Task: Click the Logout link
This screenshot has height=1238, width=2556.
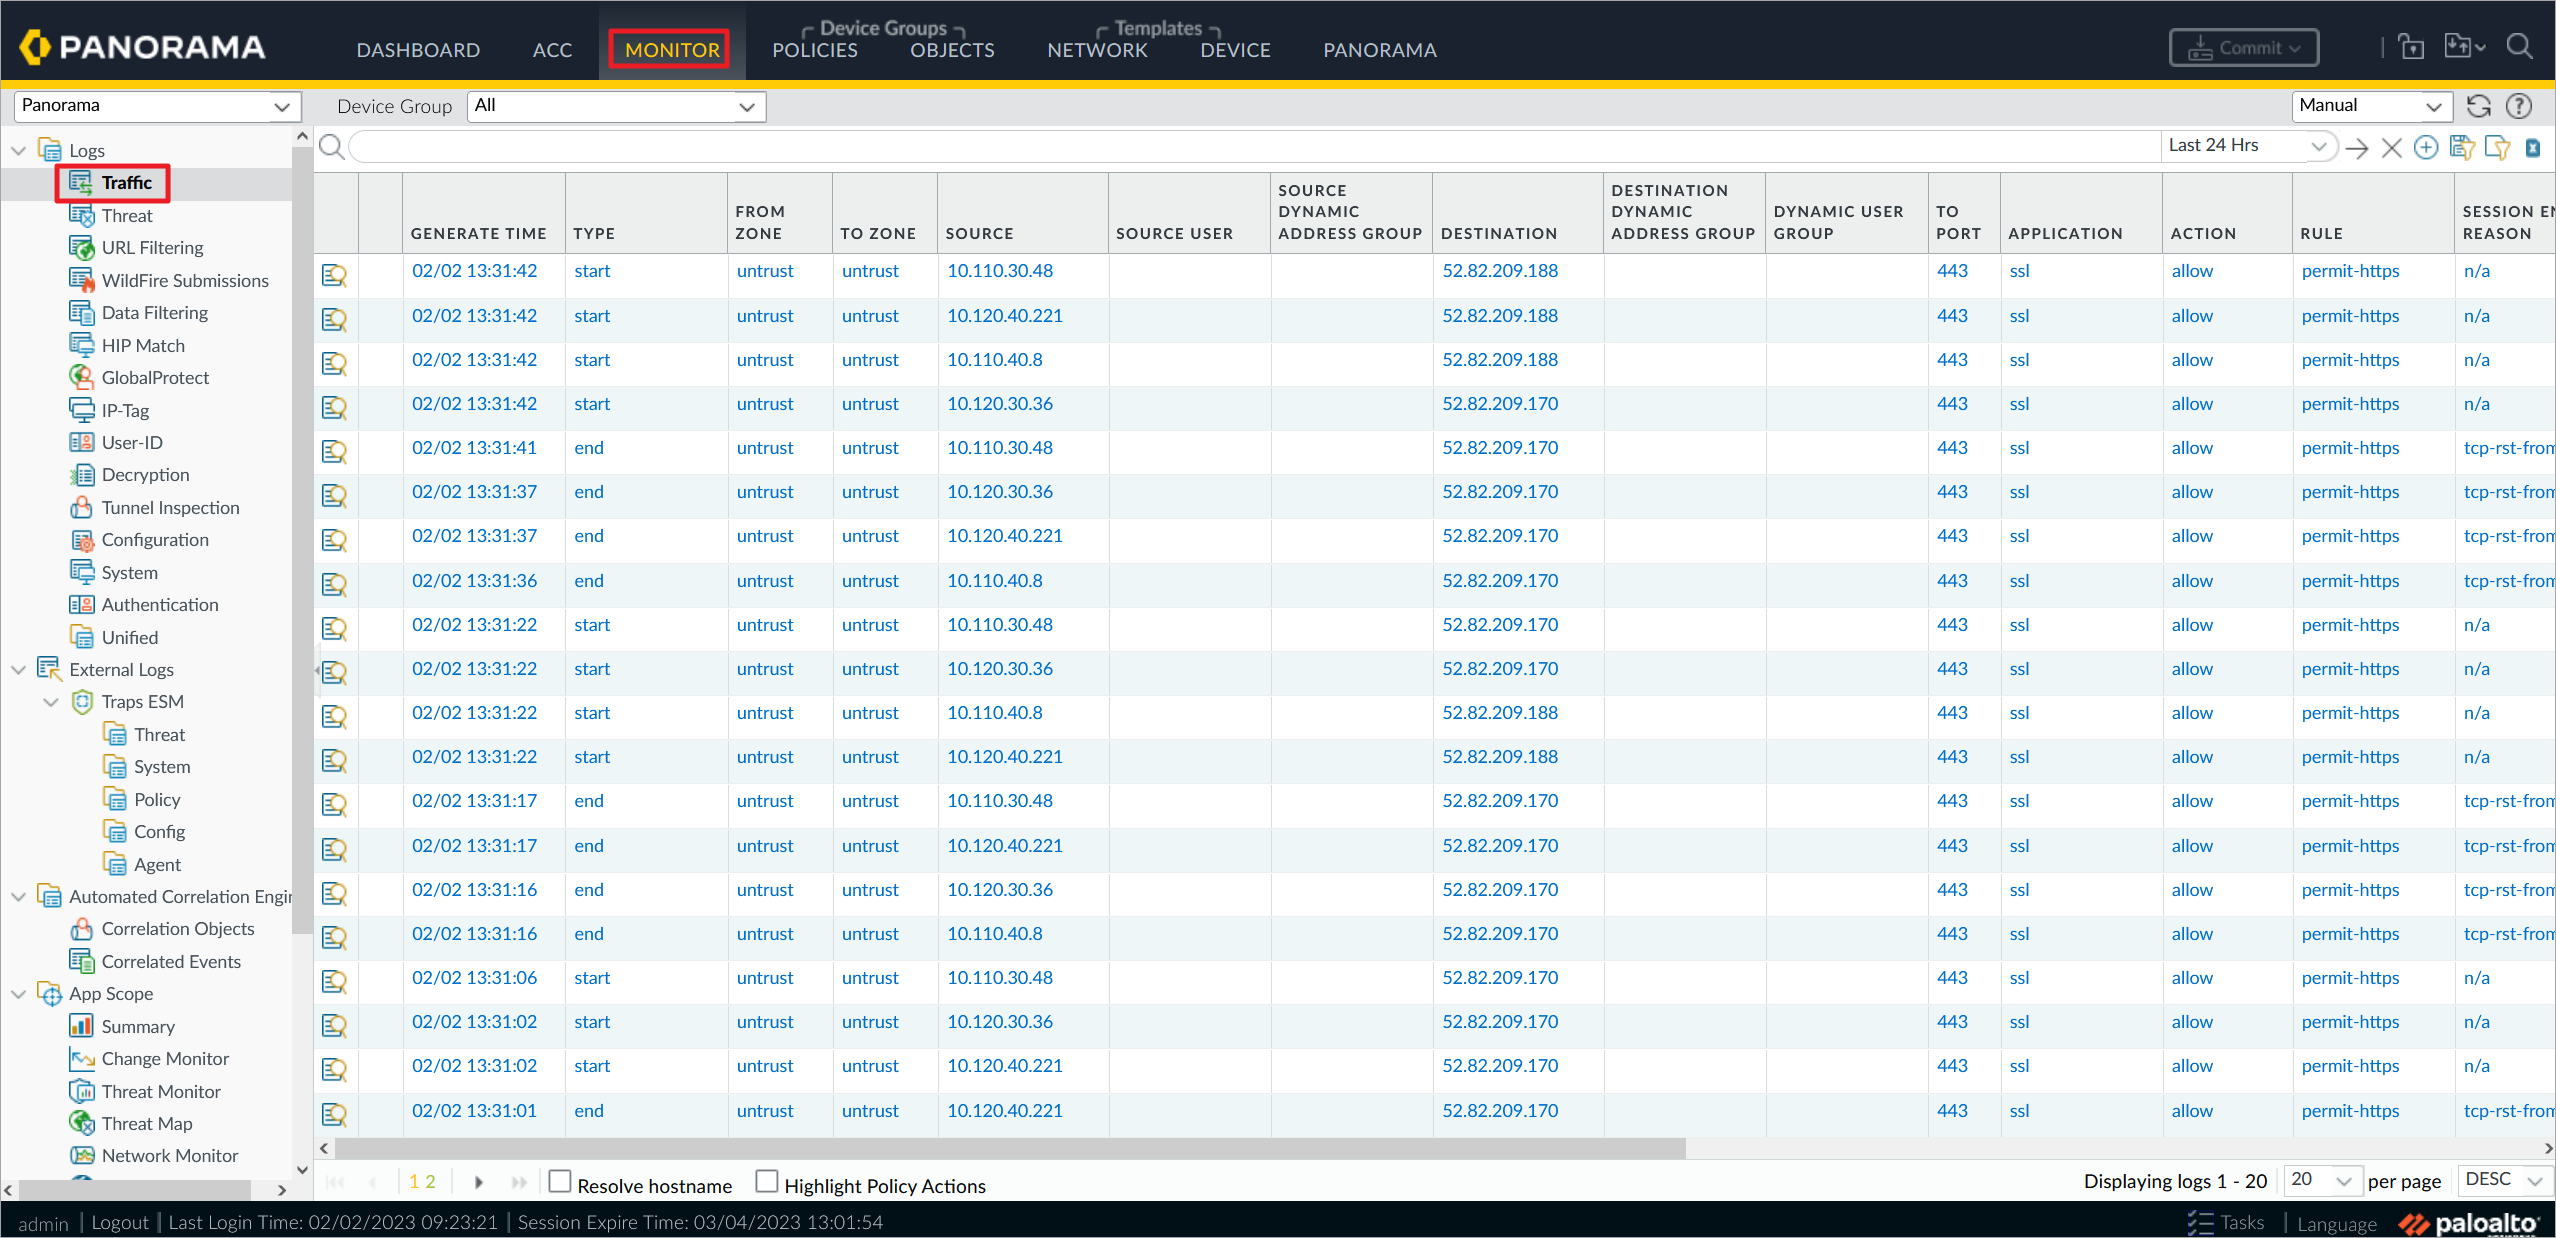Action: 120,1222
